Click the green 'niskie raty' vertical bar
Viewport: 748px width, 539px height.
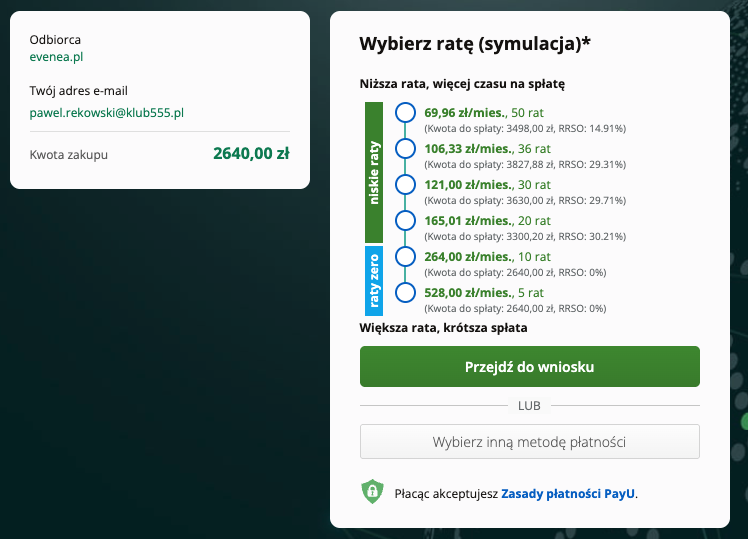pos(374,170)
